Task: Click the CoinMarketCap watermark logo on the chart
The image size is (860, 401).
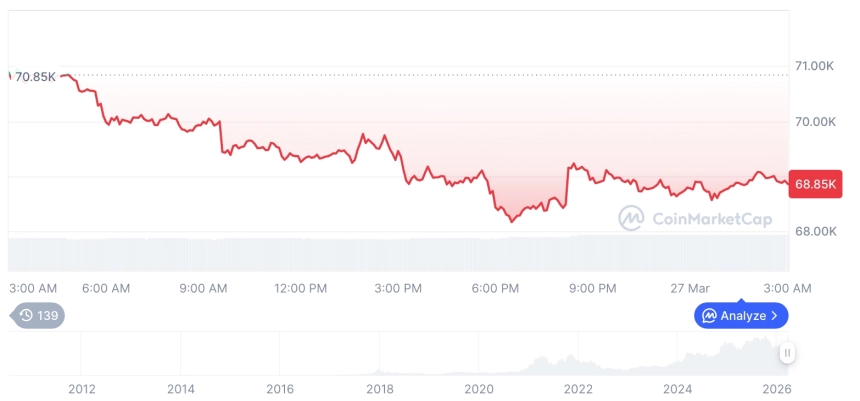Action: [630, 217]
